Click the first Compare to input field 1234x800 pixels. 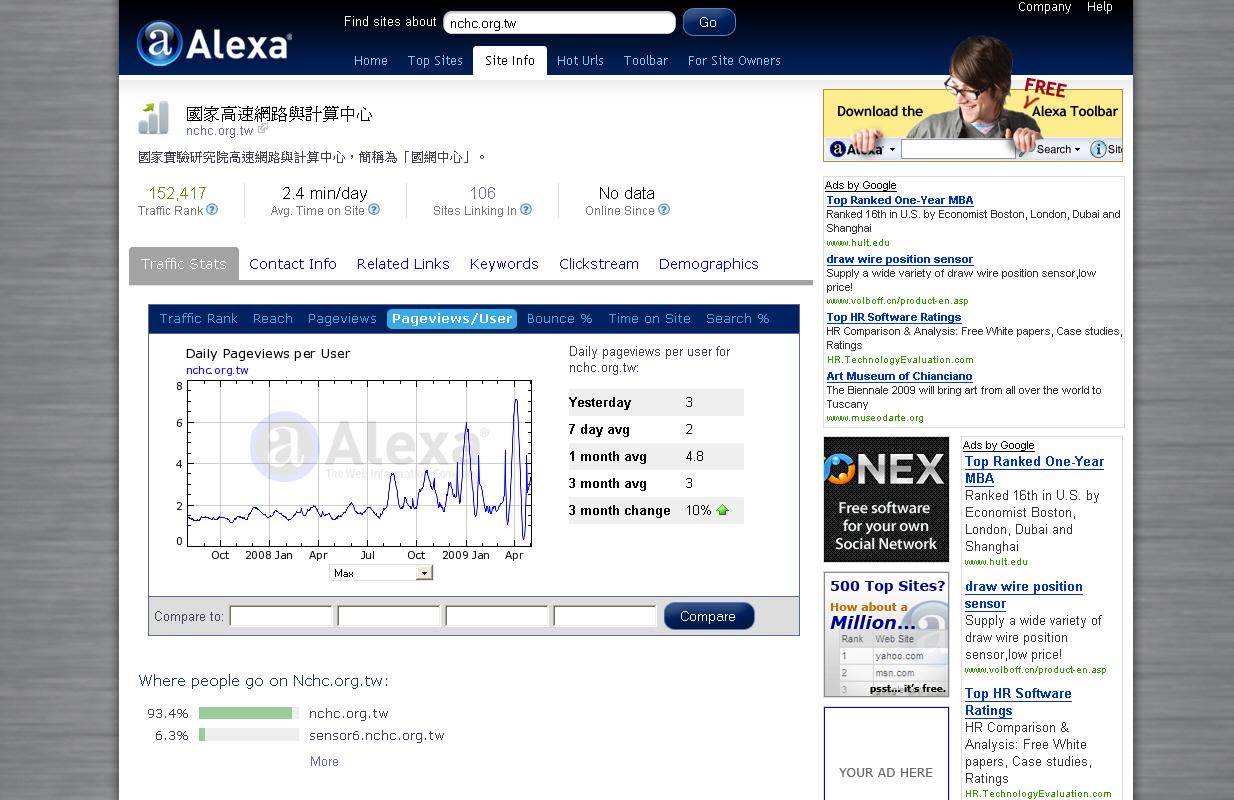281,616
